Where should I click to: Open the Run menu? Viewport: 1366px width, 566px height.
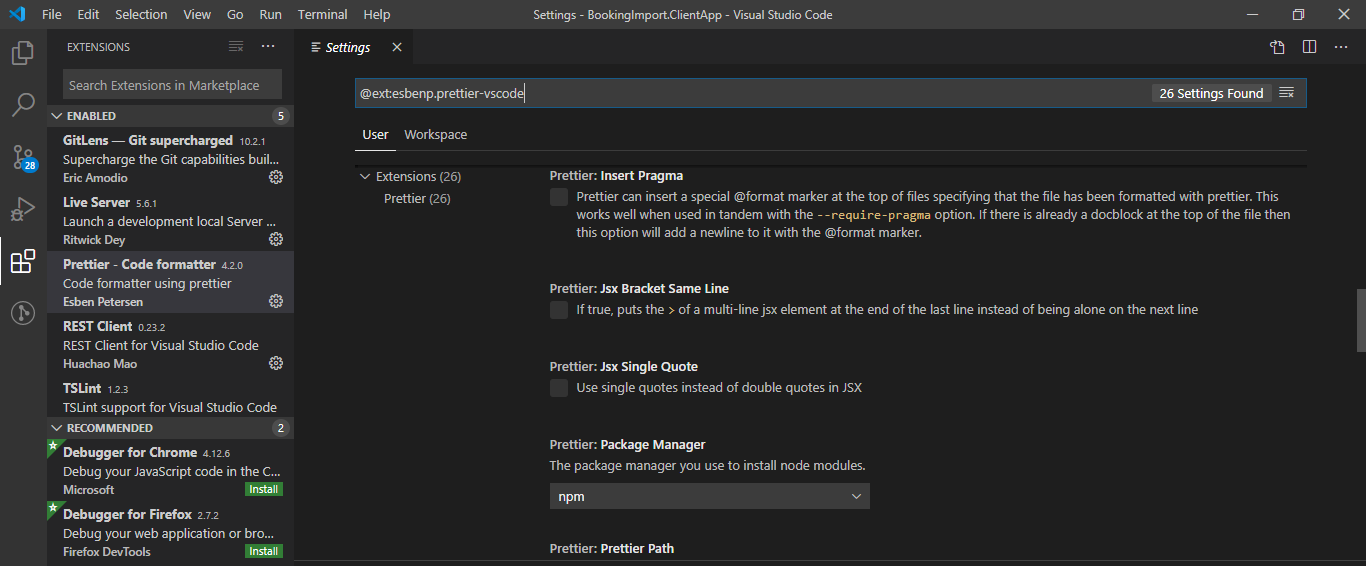pos(270,15)
